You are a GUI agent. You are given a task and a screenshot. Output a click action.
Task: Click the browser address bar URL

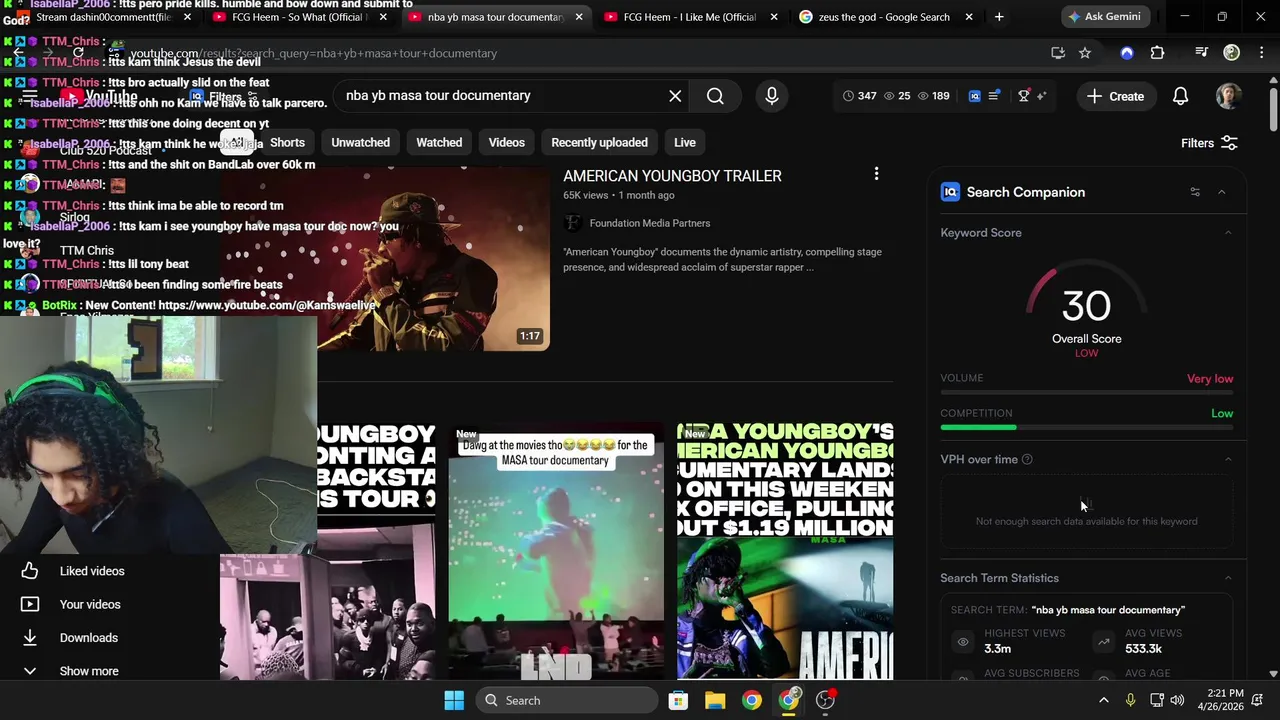coord(313,53)
